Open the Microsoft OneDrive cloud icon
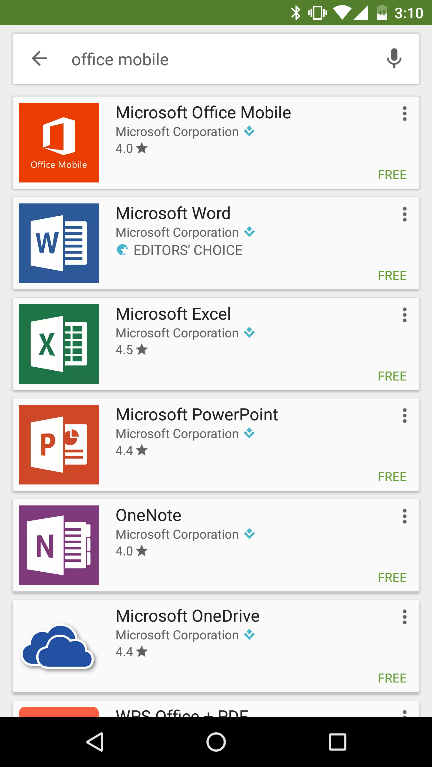432x767 pixels. click(59, 646)
